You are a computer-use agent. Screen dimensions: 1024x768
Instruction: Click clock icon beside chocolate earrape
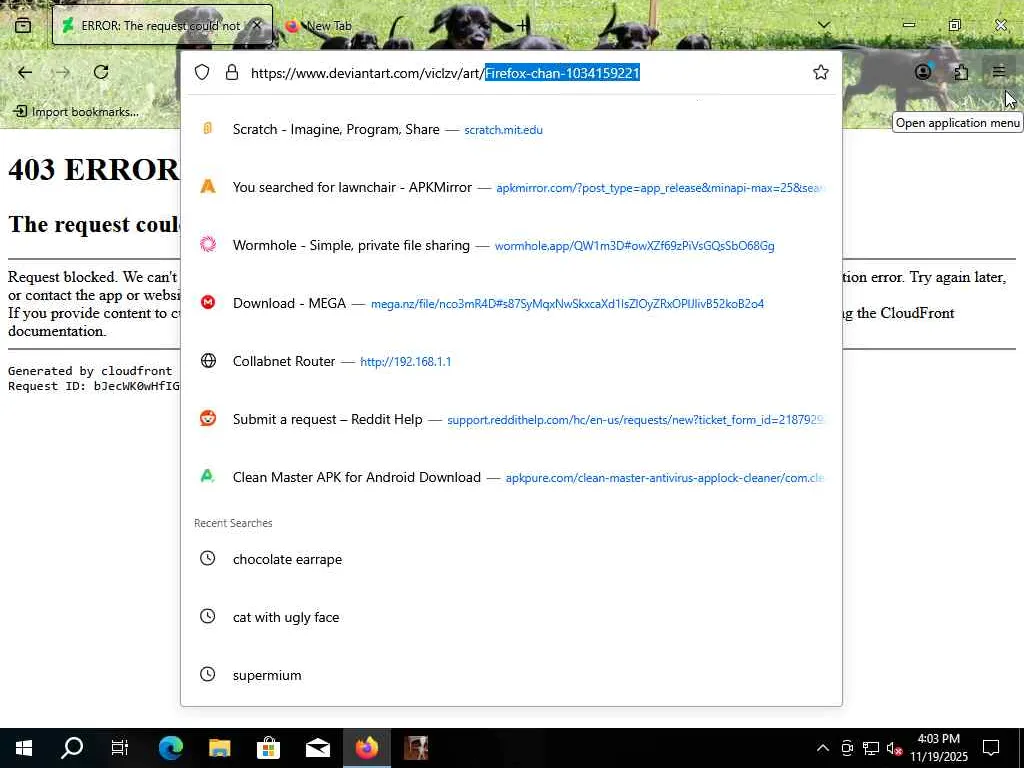click(x=207, y=558)
